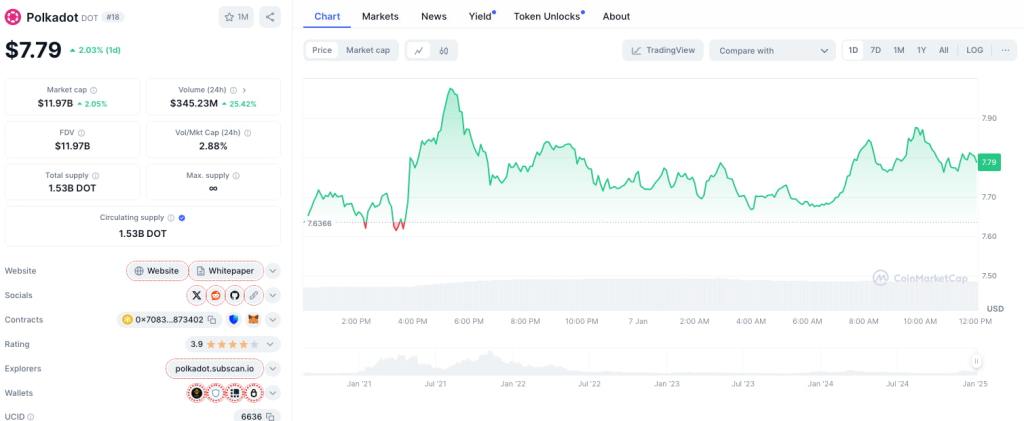
Task: Select the candlestick chart style
Action: (x=443, y=50)
